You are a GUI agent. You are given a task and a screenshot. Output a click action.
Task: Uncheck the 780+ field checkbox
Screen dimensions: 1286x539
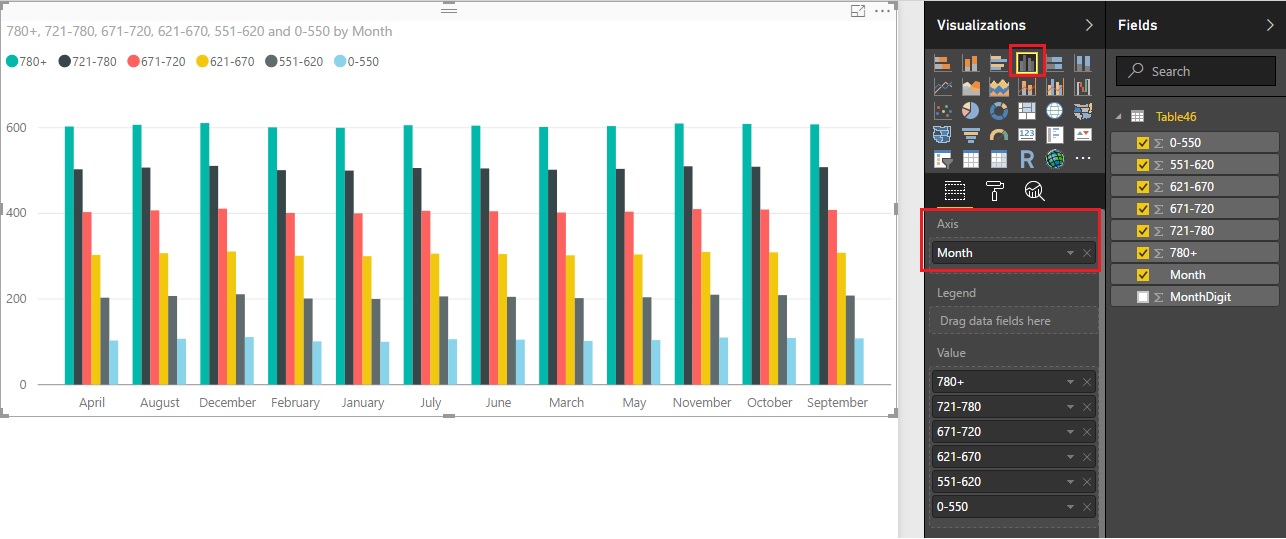click(1143, 253)
